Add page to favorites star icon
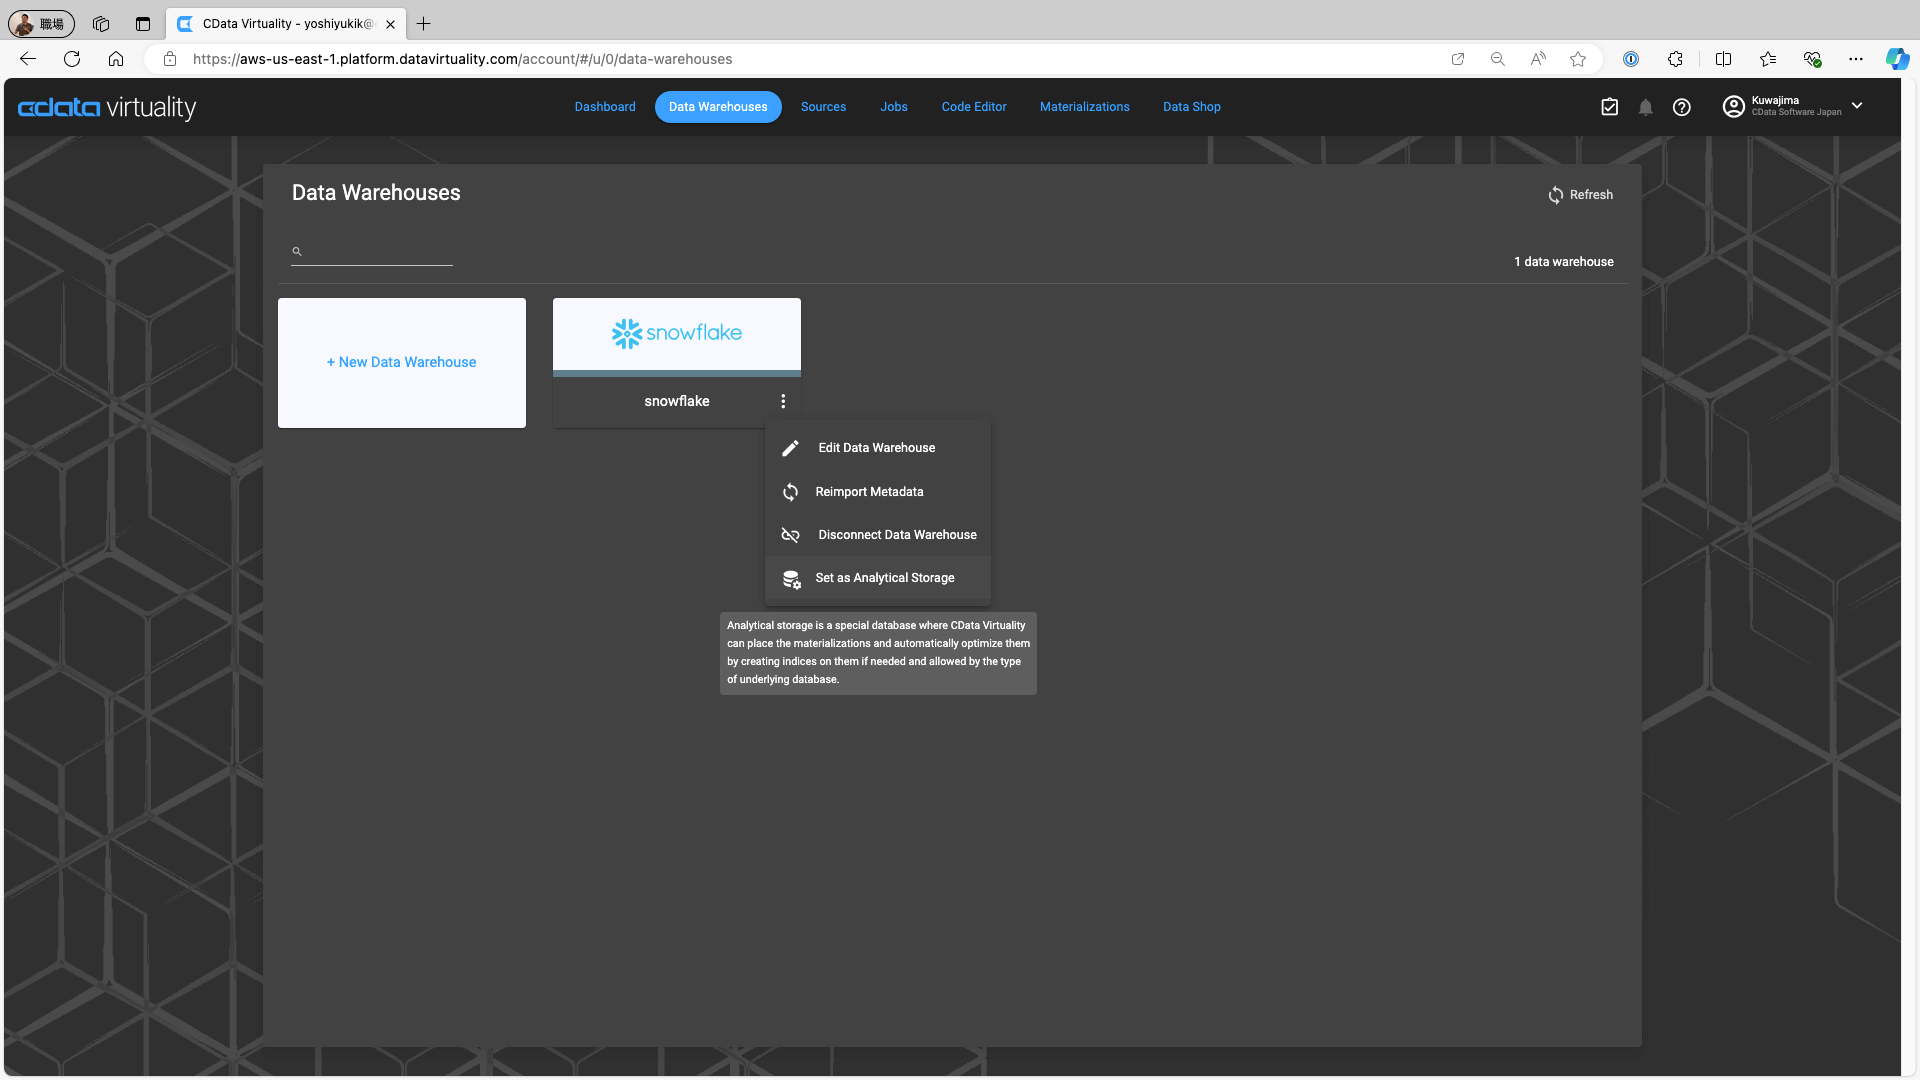Viewport: 1920px width, 1080px height. pyautogui.click(x=1578, y=59)
